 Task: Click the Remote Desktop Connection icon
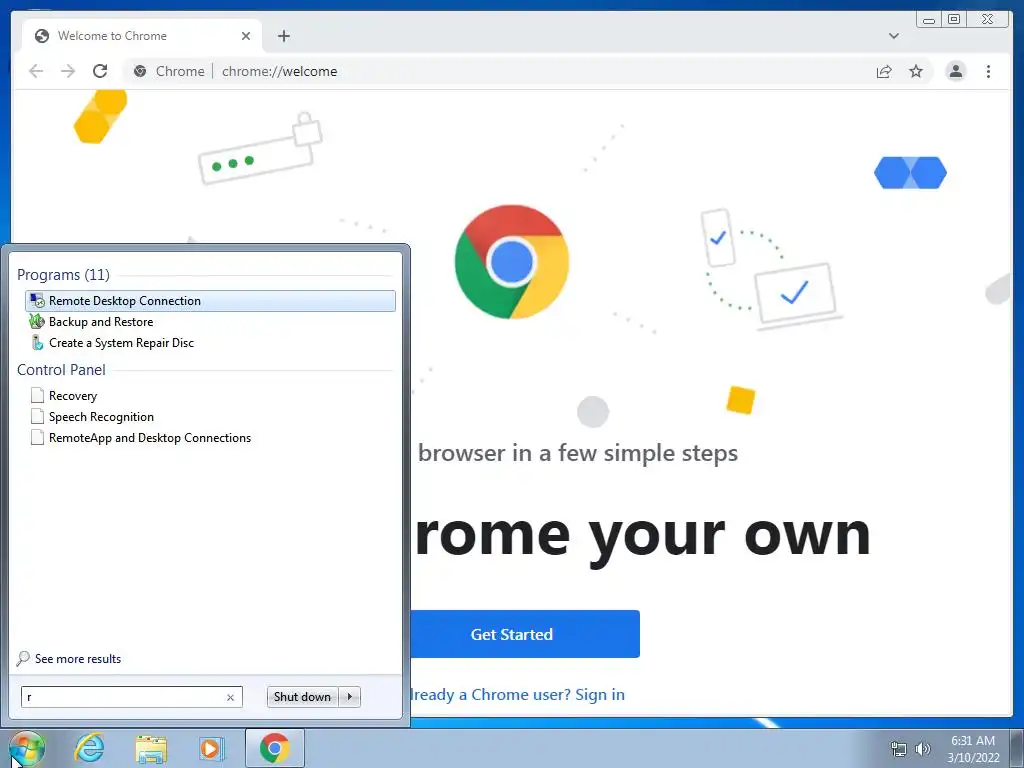point(37,300)
